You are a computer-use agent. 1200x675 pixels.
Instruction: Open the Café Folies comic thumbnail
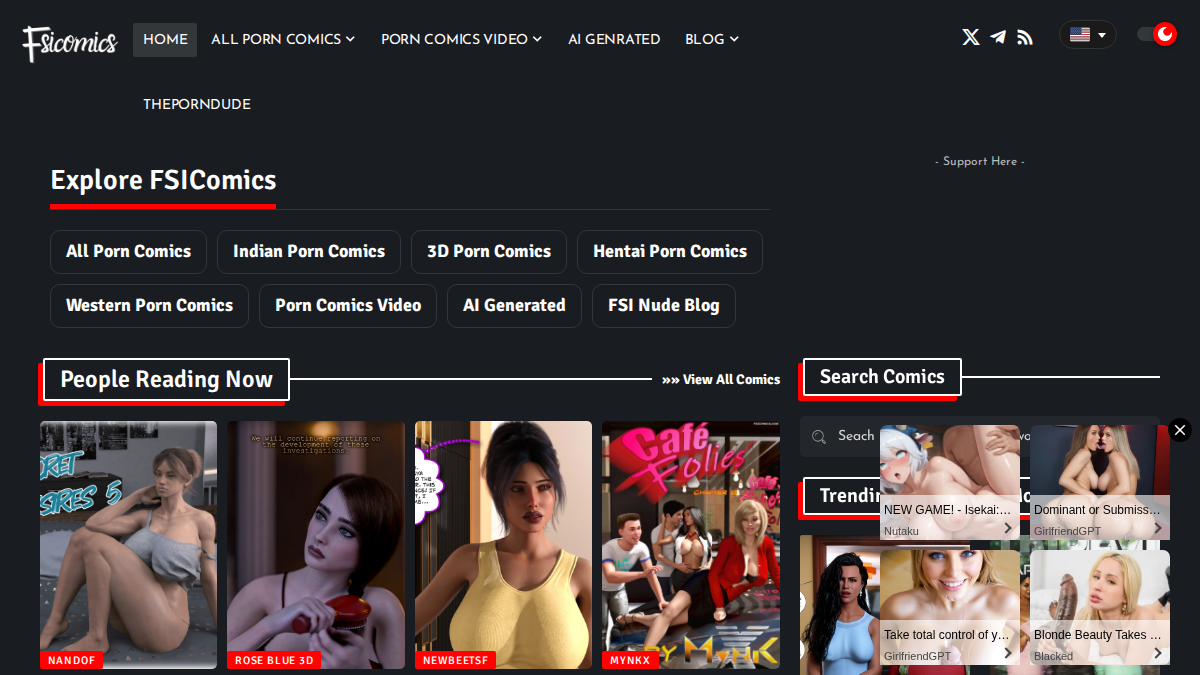(x=691, y=545)
